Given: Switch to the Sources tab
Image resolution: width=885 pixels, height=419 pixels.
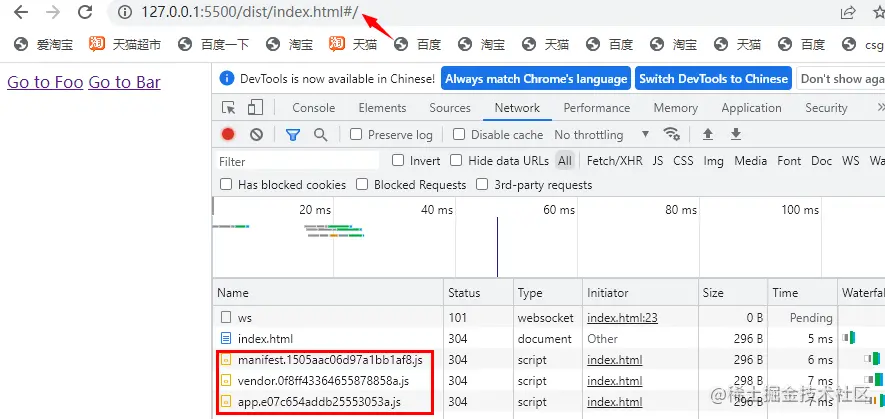Looking at the screenshot, I should click(x=450, y=108).
